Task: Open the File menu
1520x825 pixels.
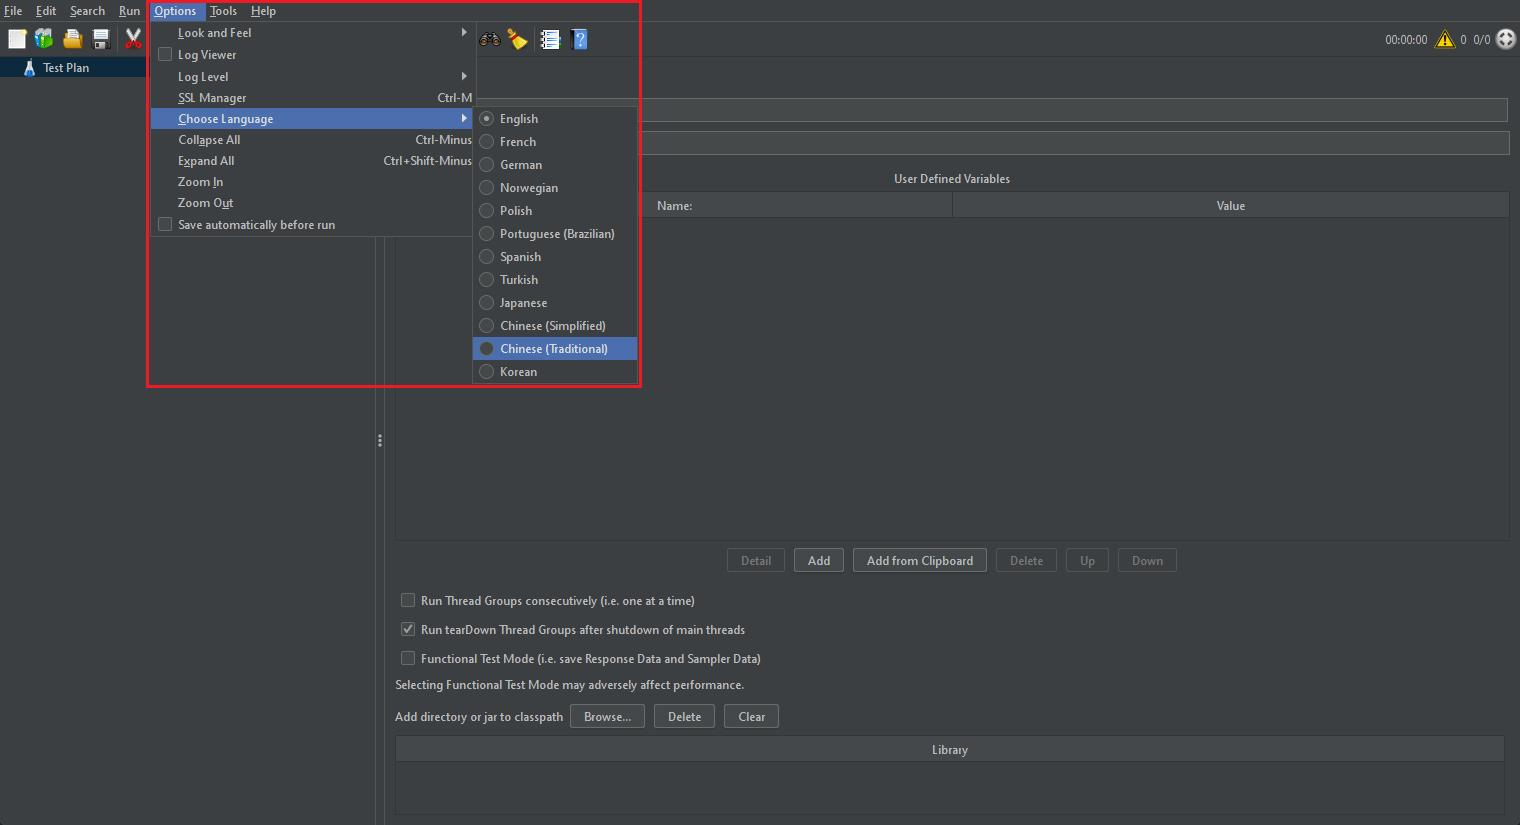Action: tap(13, 11)
